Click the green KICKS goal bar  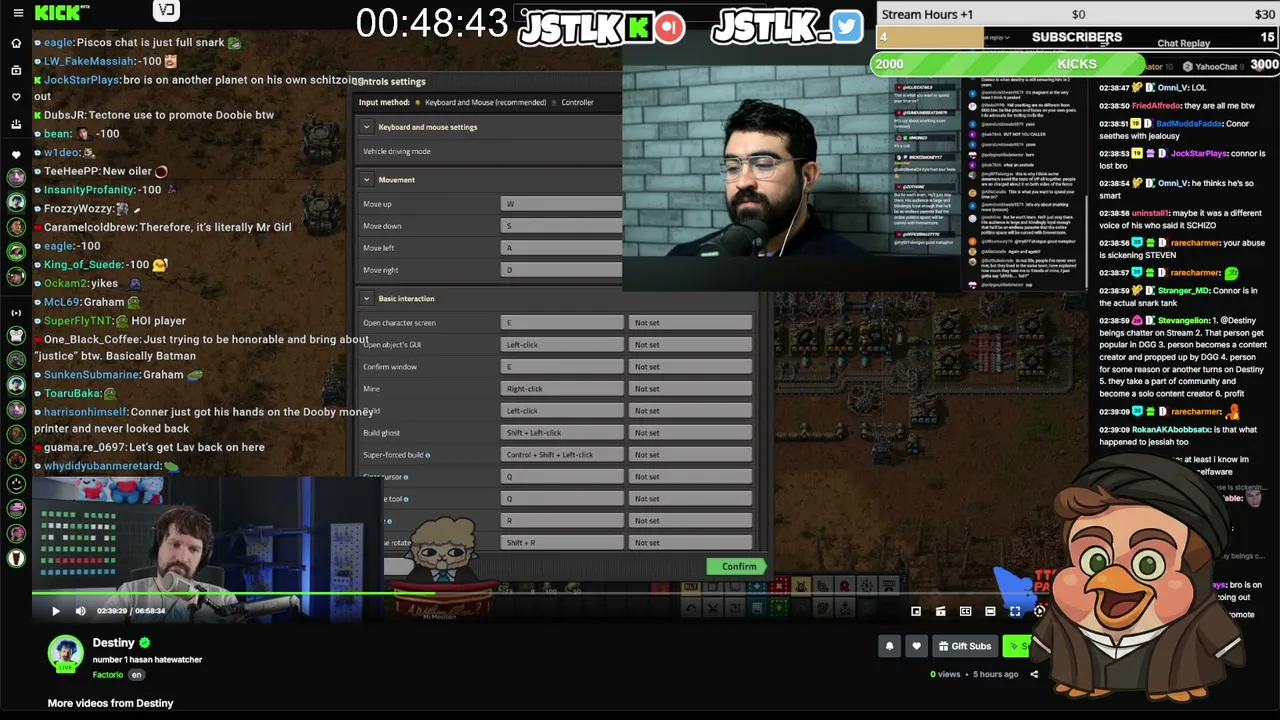click(1076, 64)
